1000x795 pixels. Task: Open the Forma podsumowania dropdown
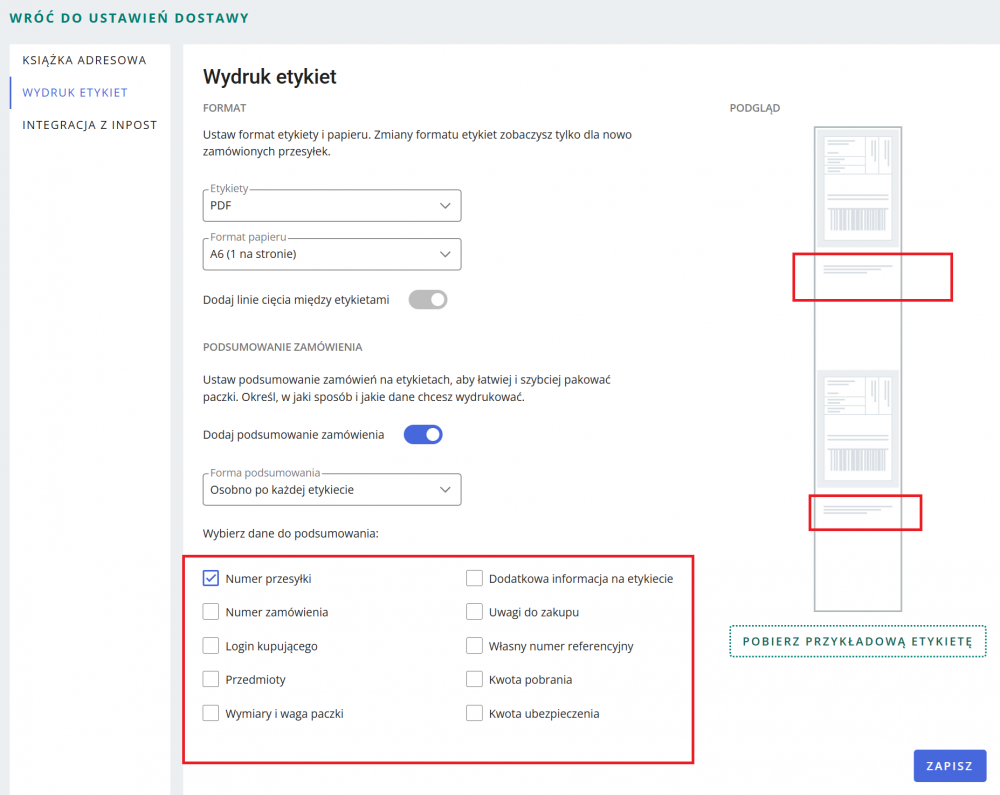point(331,490)
